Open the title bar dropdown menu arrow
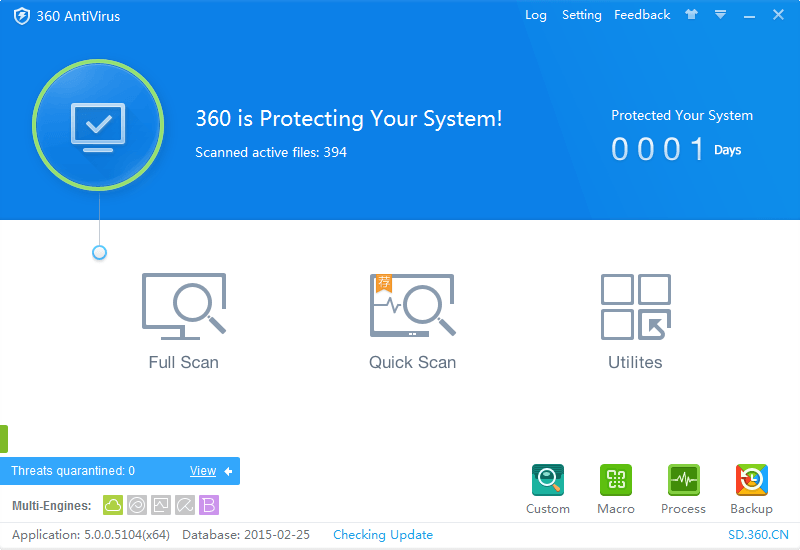 pyautogui.click(x=720, y=15)
